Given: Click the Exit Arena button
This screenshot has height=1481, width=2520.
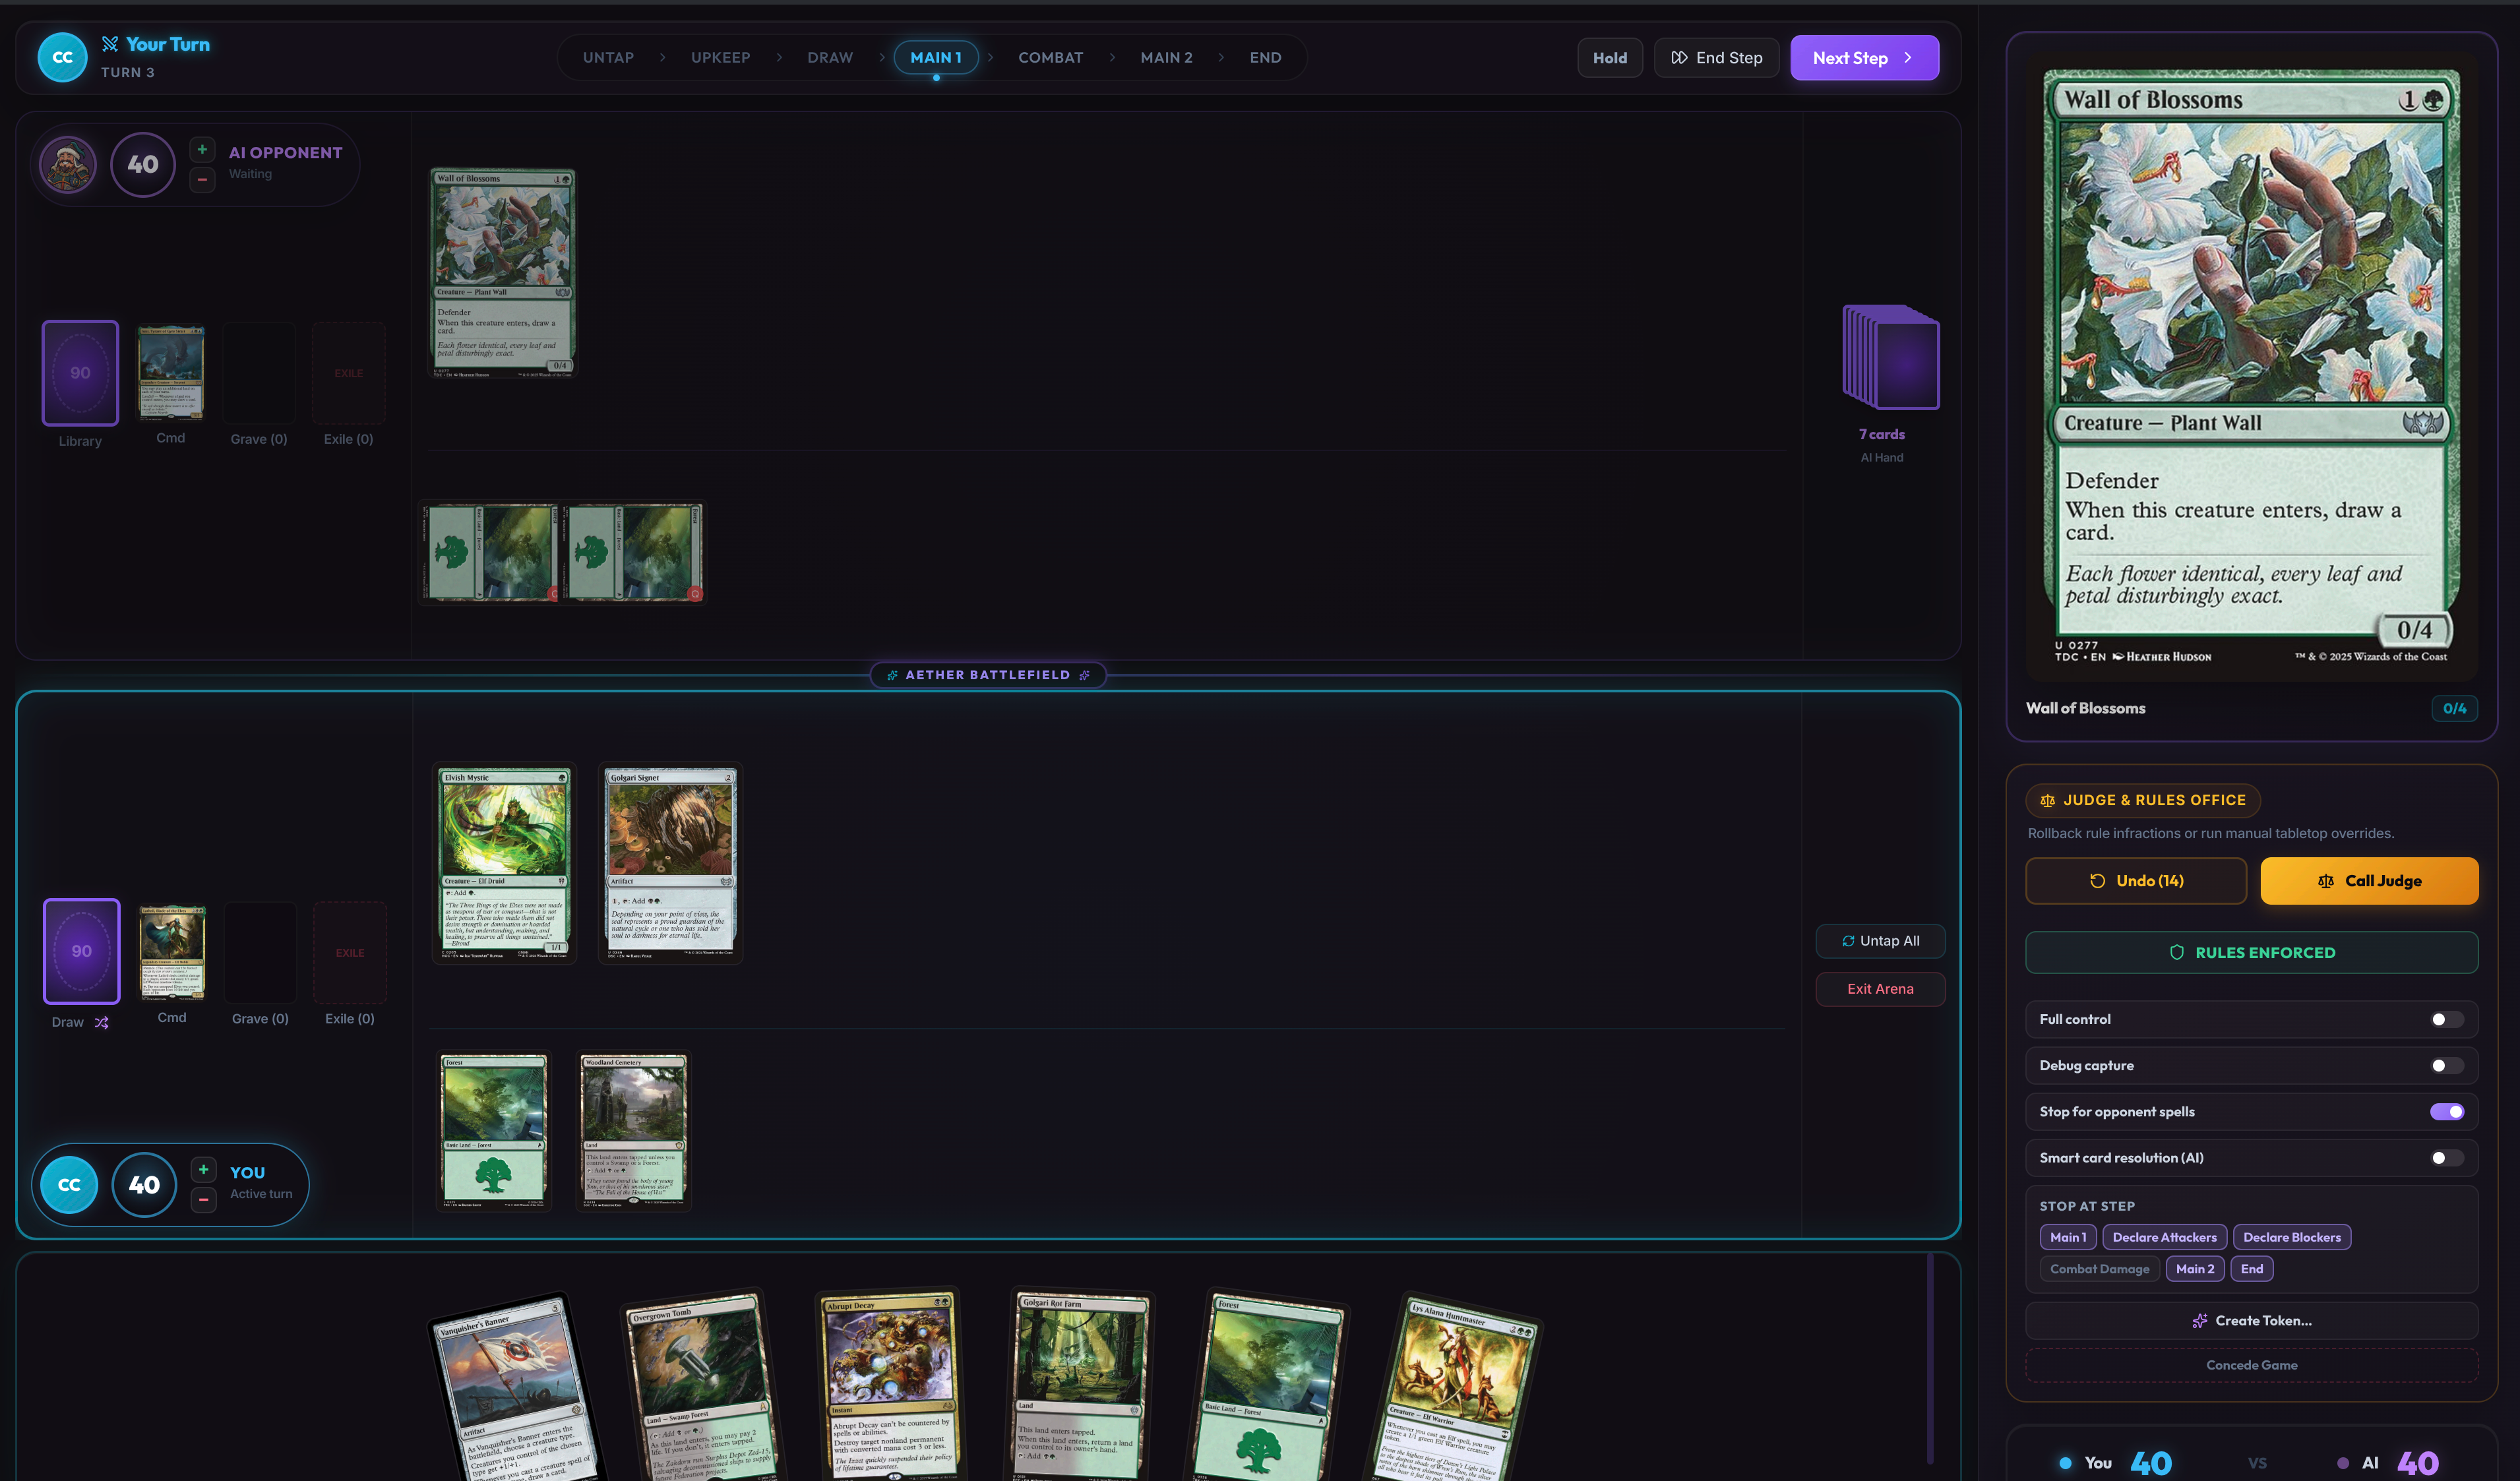Looking at the screenshot, I should click(1880, 989).
